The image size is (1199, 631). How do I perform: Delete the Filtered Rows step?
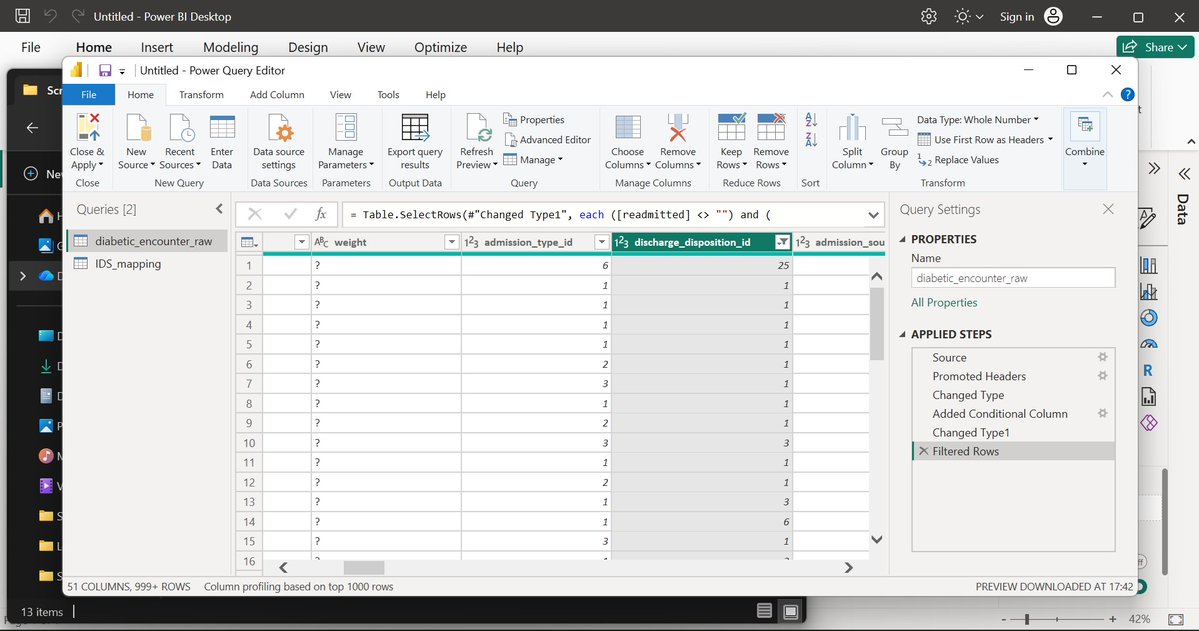[924, 451]
